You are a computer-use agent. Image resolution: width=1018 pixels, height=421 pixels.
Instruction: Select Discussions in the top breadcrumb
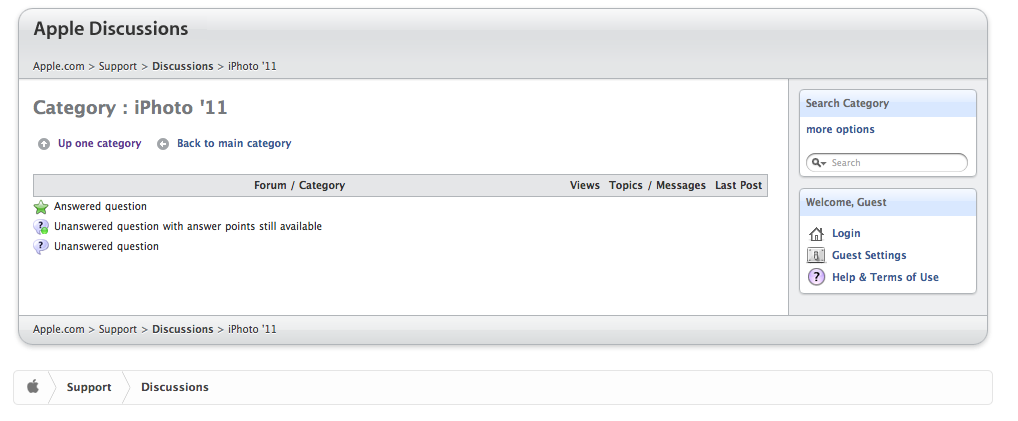click(x=182, y=66)
